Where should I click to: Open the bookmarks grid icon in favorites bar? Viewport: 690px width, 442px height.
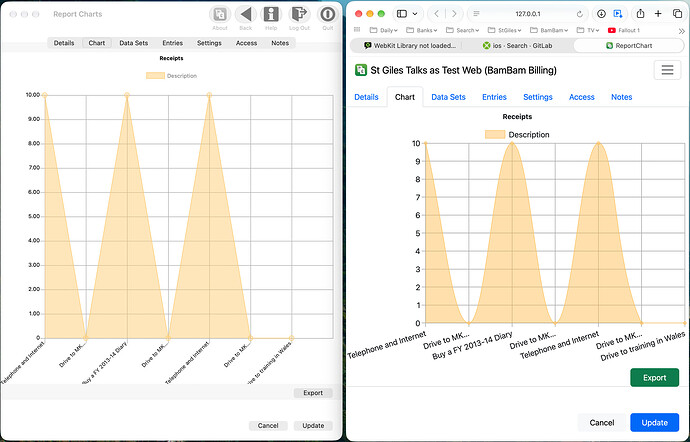tap(357, 30)
